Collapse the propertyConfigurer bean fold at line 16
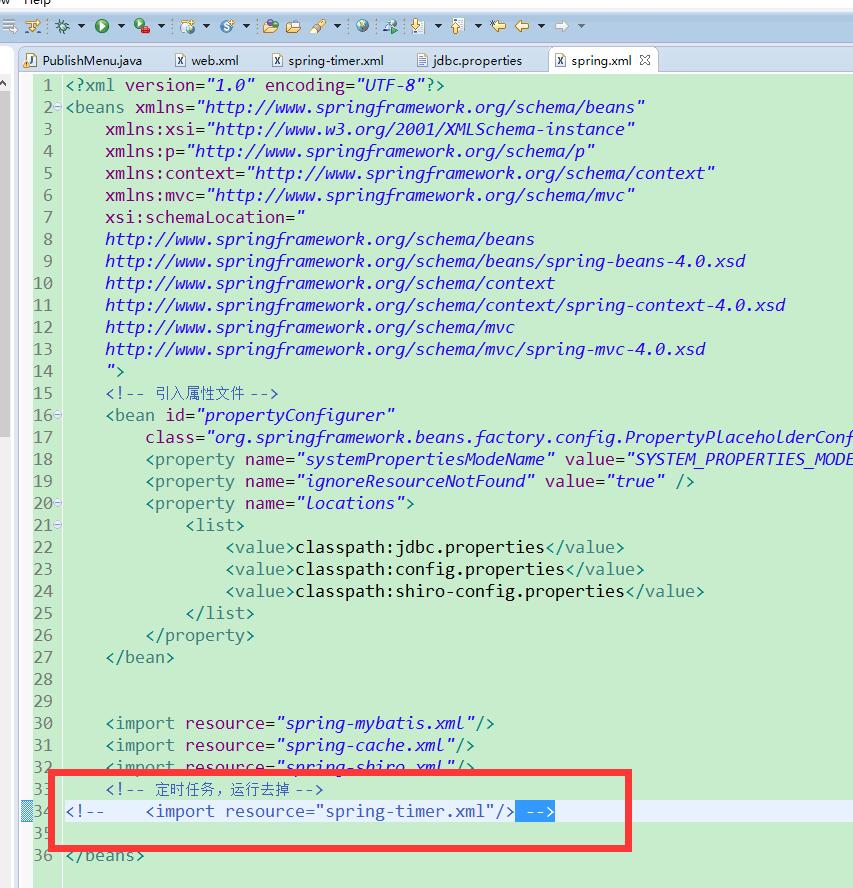 click(58, 415)
